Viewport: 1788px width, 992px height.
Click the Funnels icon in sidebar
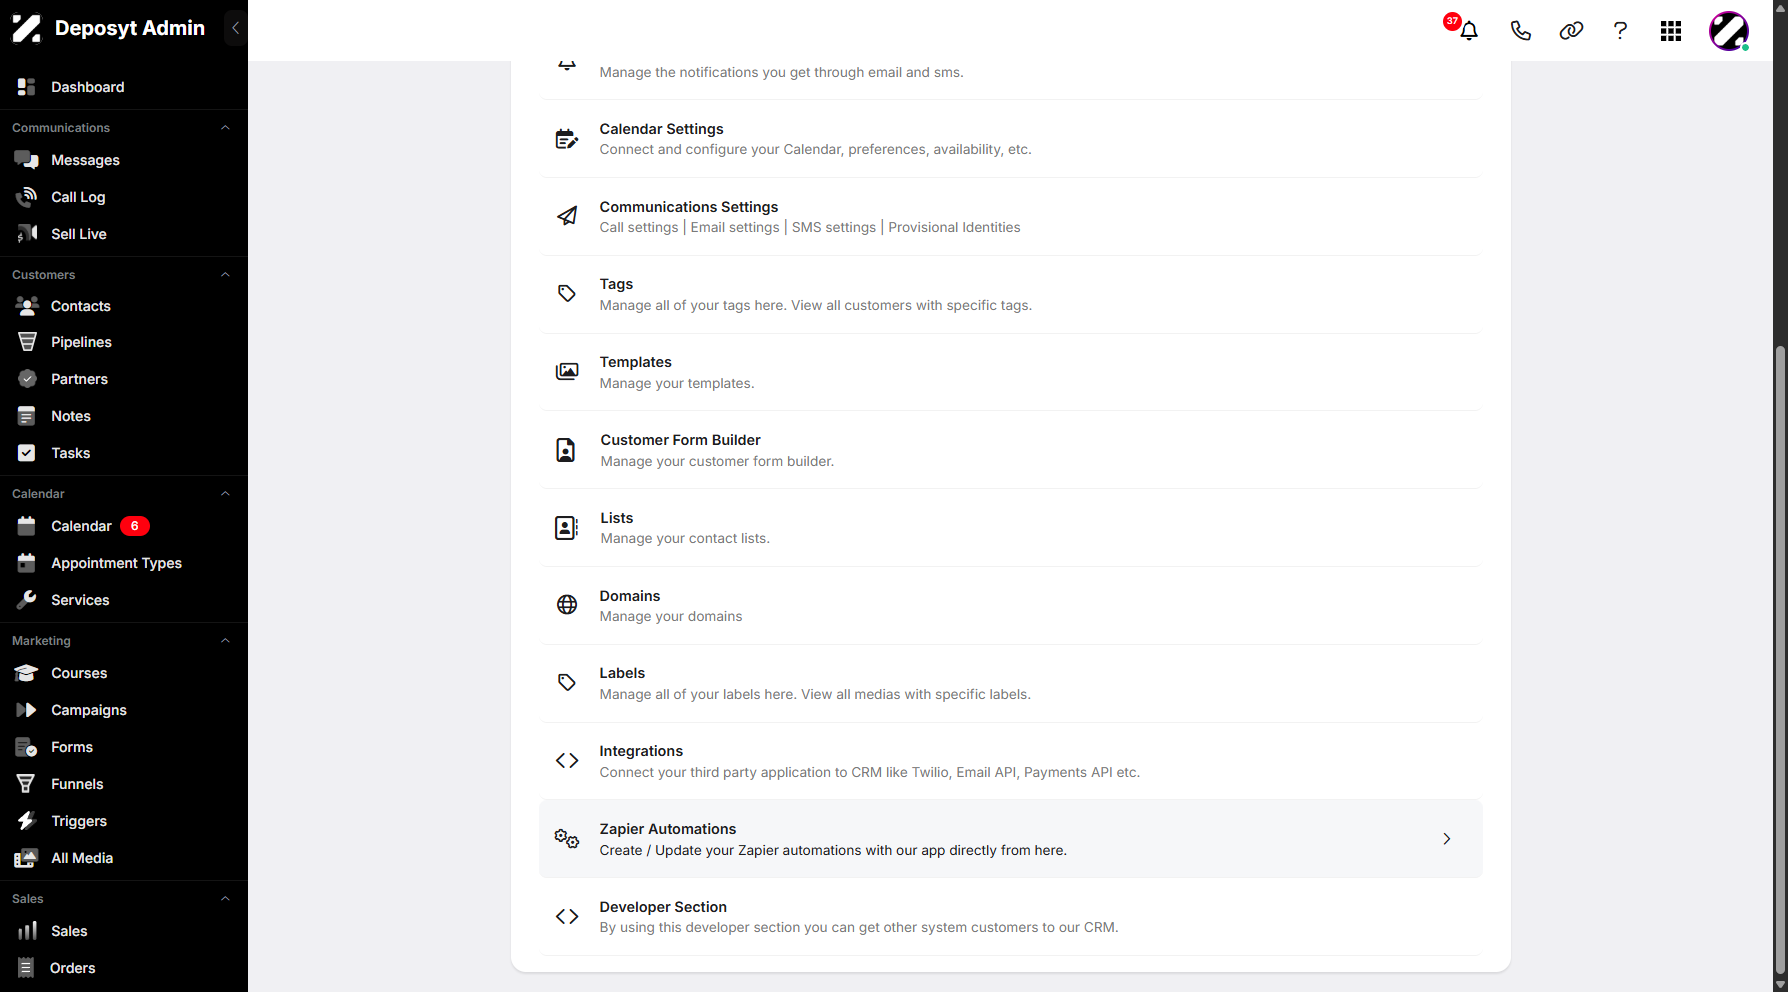coord(27,784)
